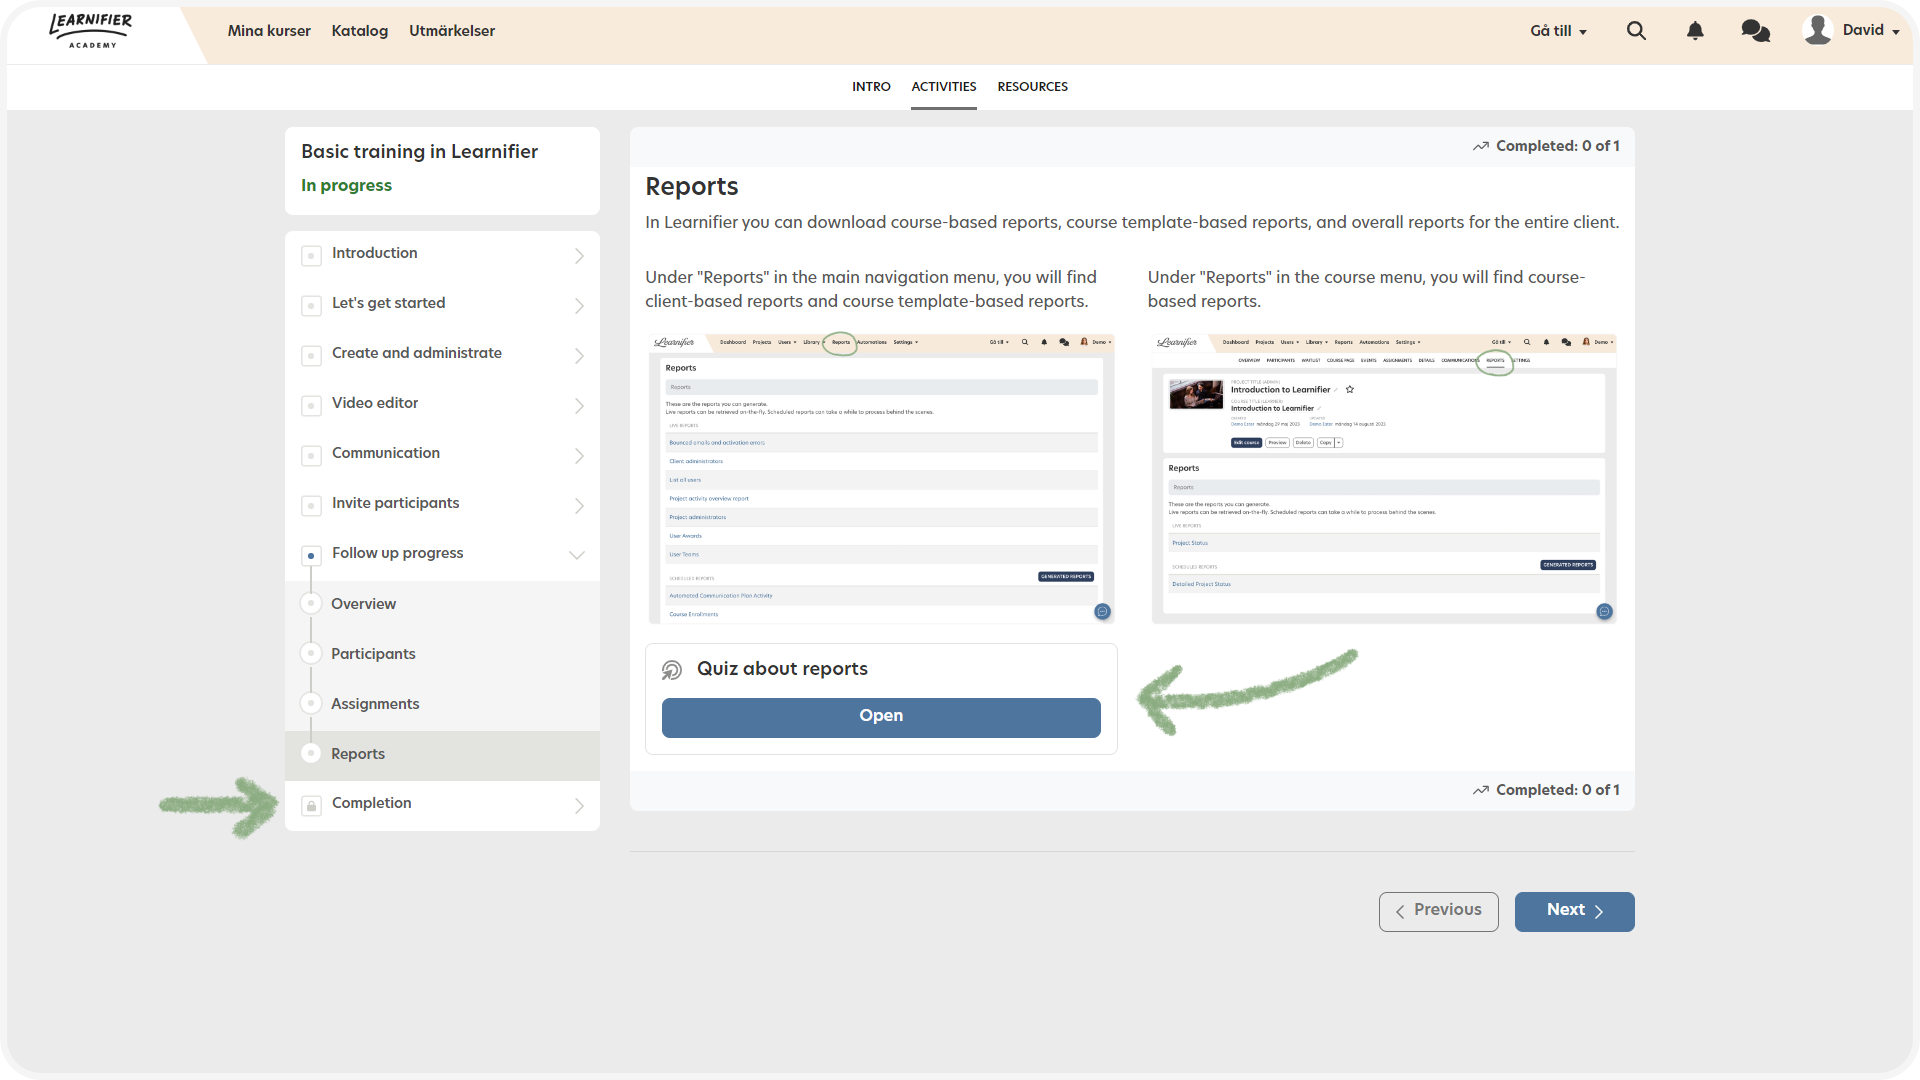Switch to the RESOURCES tab

(1032, 87)
